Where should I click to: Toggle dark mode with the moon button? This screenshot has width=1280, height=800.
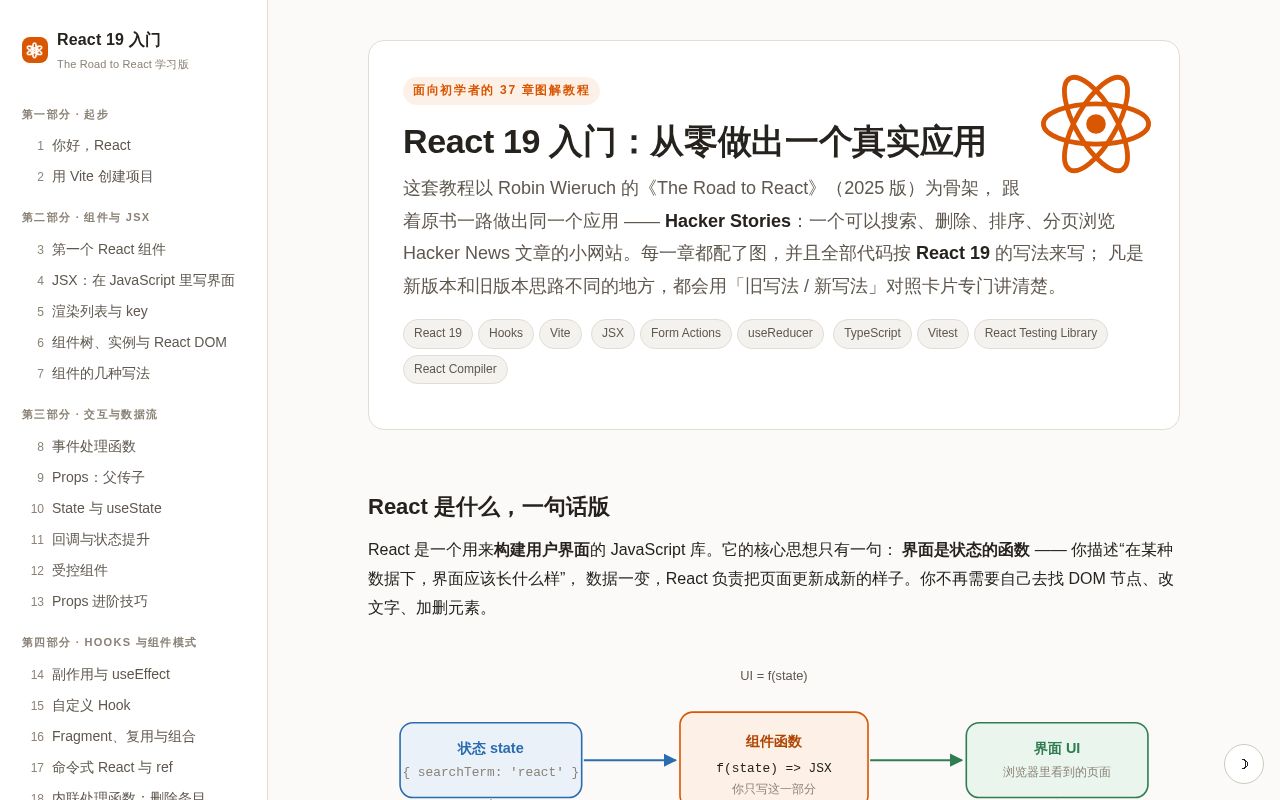click(x=1244, y=764)
